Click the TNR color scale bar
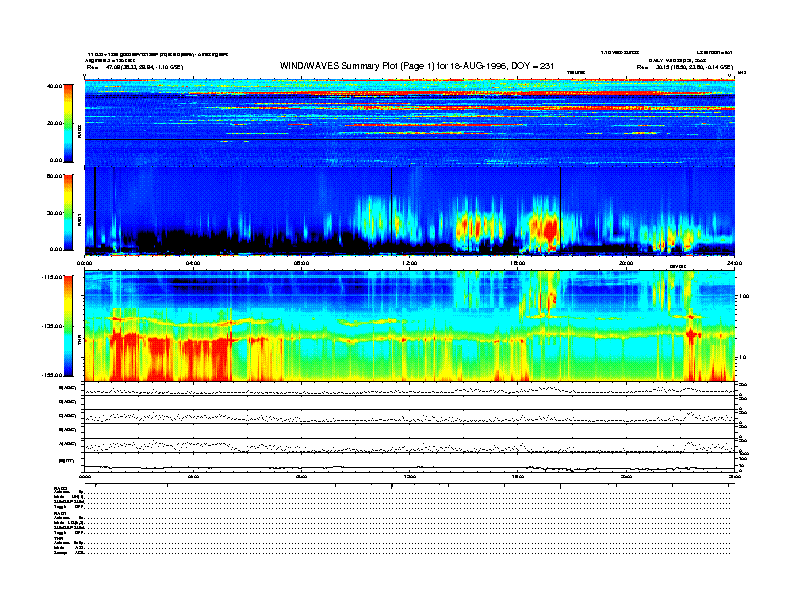Image resolution: width=792 pixels, height=612 pixels. [x=68, y=326]
